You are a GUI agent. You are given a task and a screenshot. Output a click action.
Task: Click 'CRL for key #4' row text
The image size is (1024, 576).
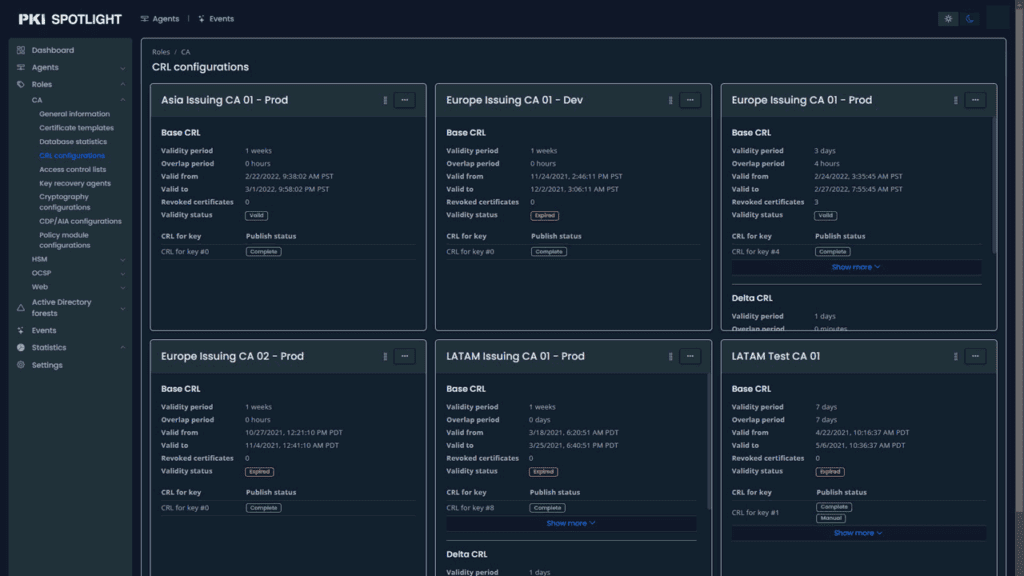click(756, 251)
